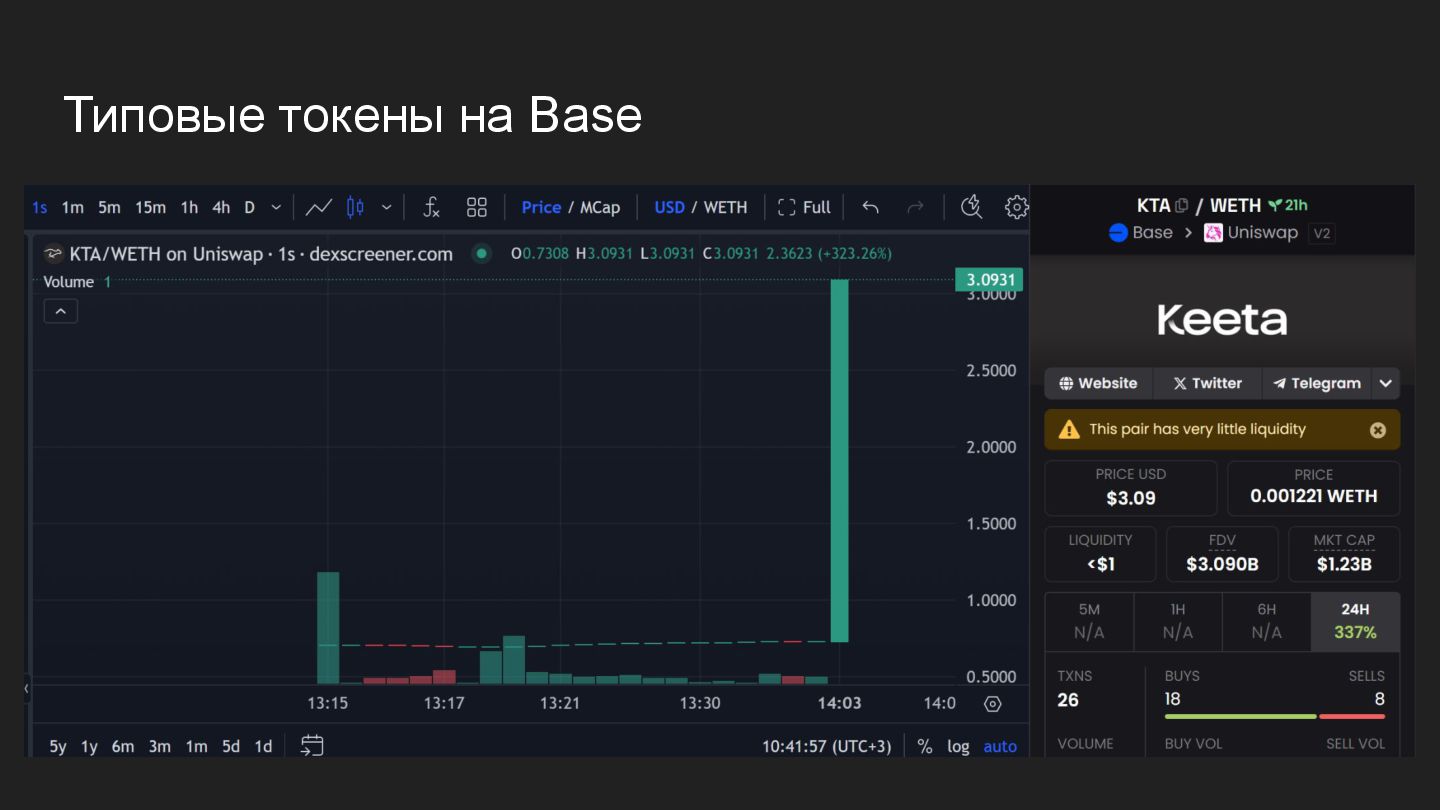The image size is (1440, 810).
Task: Switch to line chart style
Action: pyautogui.click(x=319, y=208)
